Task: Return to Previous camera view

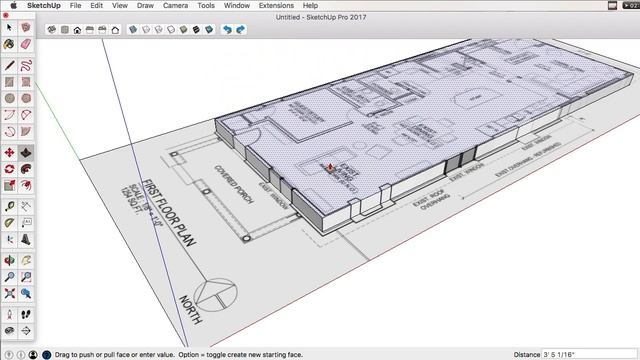Action: (x=26, y=293)
